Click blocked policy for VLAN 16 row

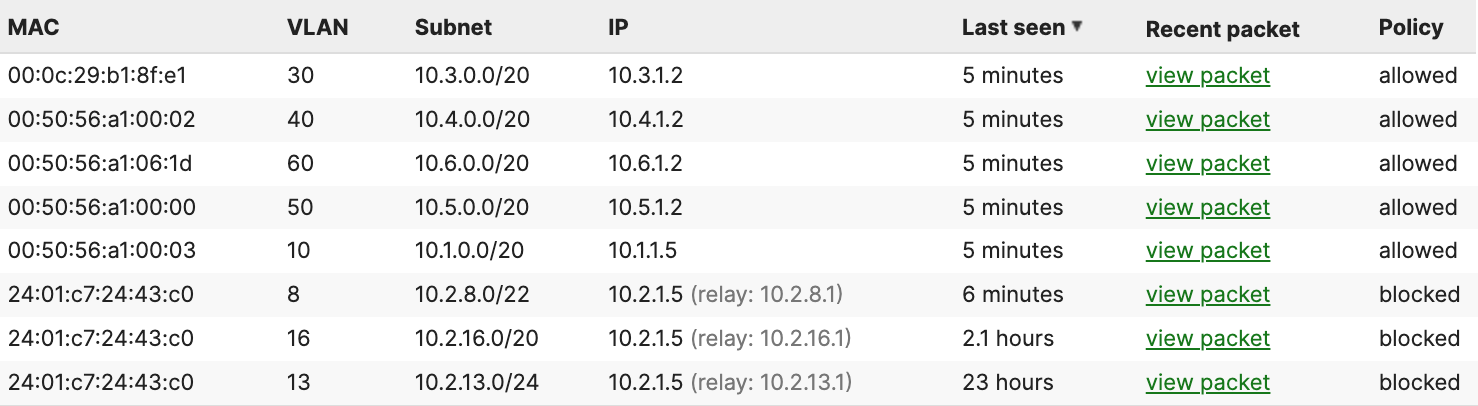(1419, 339)
